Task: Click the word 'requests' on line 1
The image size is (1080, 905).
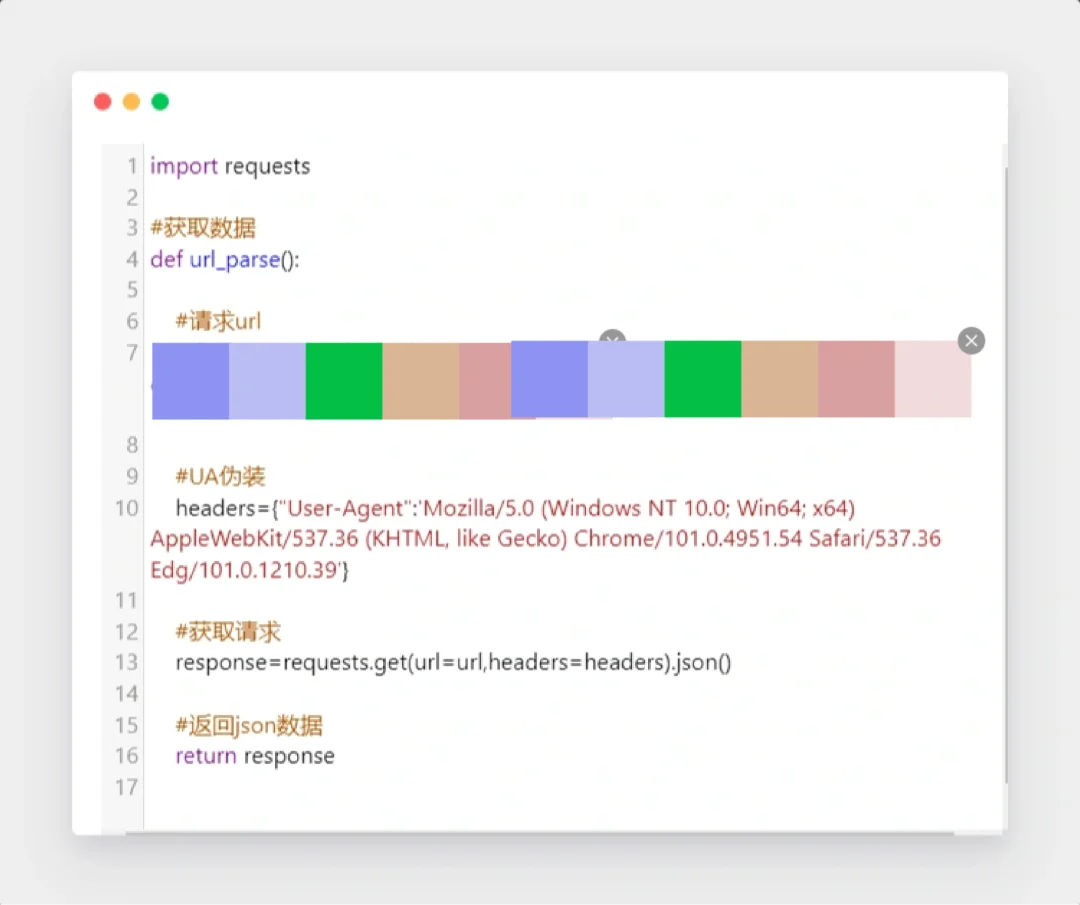Action: coord(267,167)
